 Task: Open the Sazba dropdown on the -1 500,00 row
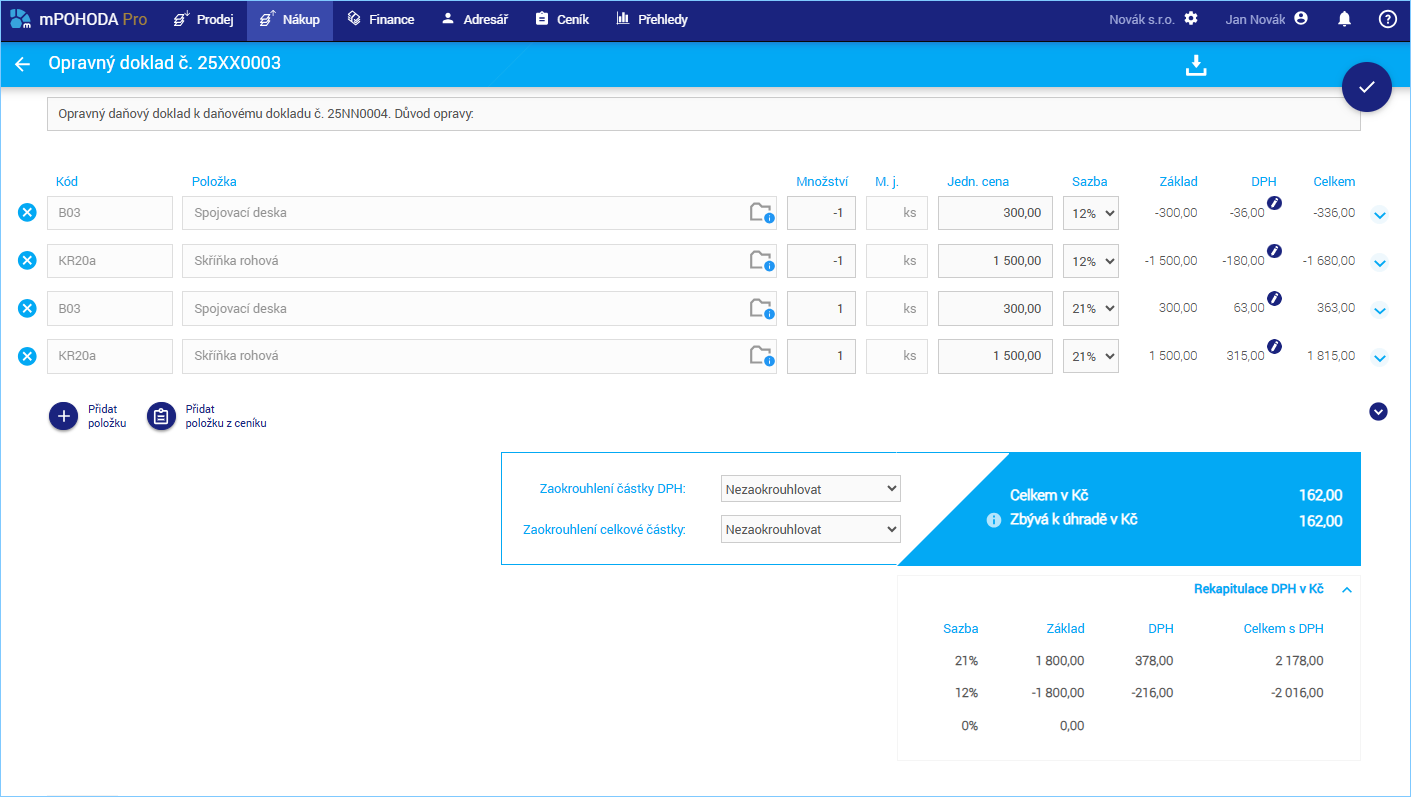click(1091, 261)
